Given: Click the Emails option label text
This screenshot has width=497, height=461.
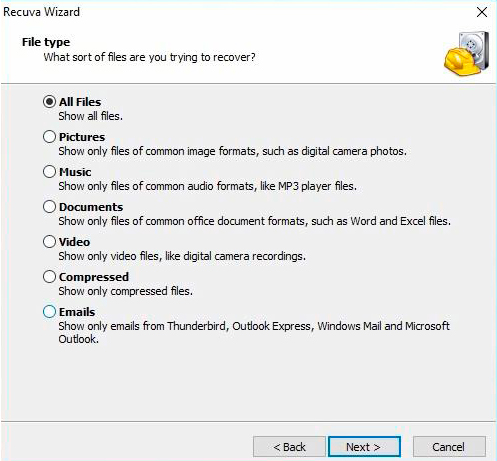Looking at the screenshot, I should [x=77, y=312].
